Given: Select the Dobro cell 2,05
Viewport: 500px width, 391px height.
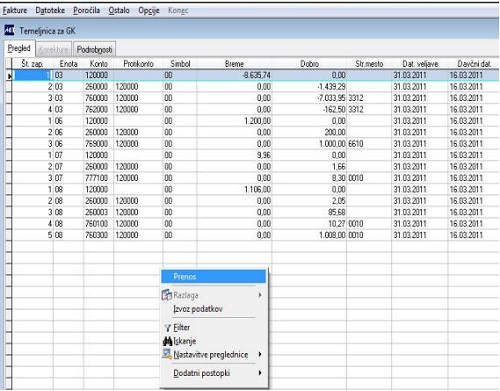Looking at the screenshot, I should coord(309,201).
